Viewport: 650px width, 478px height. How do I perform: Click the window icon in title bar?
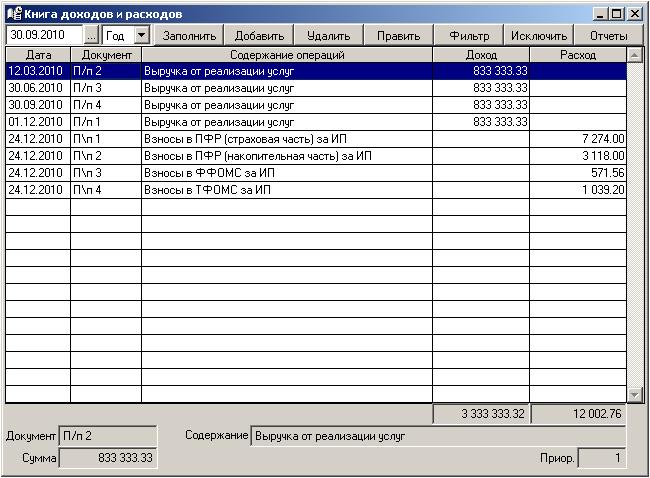pos(13,14)
